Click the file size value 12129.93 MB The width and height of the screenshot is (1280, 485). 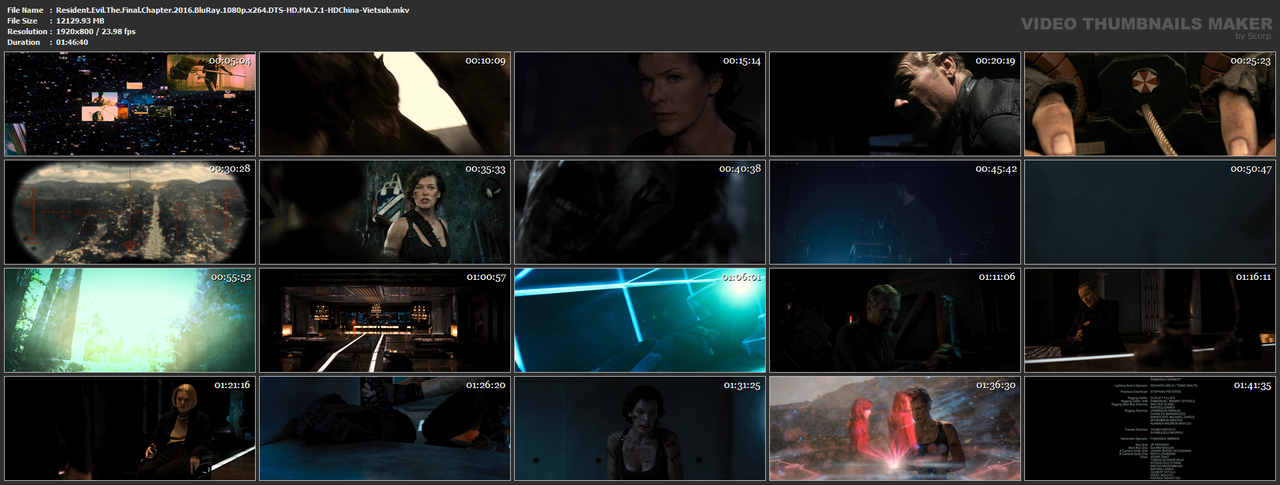click(x=80, y=21)
